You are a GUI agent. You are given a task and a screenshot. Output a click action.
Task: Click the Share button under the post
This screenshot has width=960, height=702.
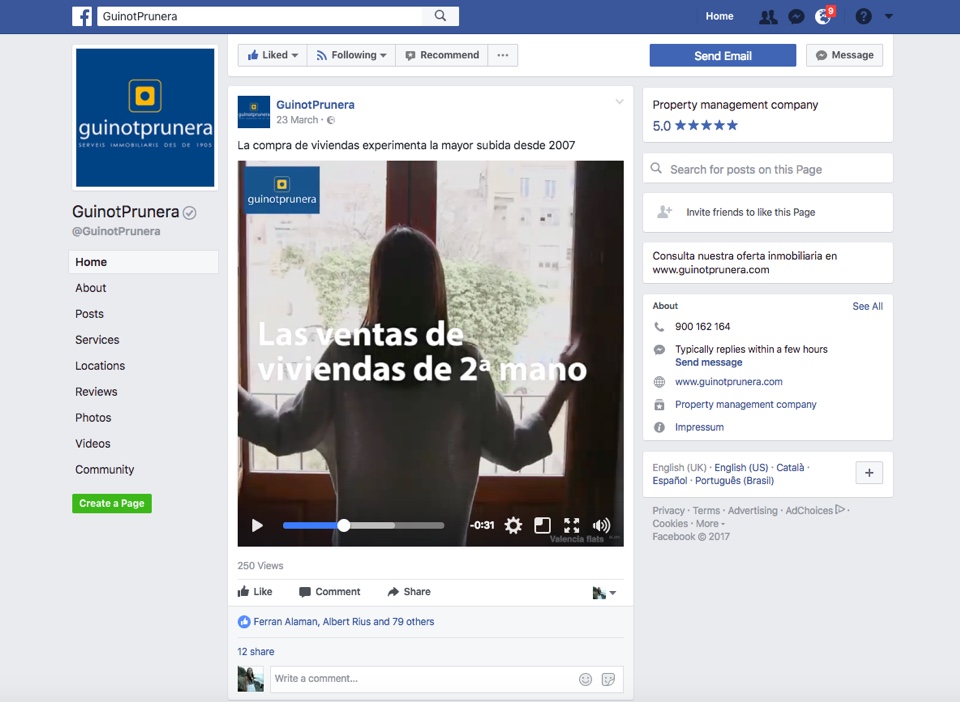coord(409,592)
